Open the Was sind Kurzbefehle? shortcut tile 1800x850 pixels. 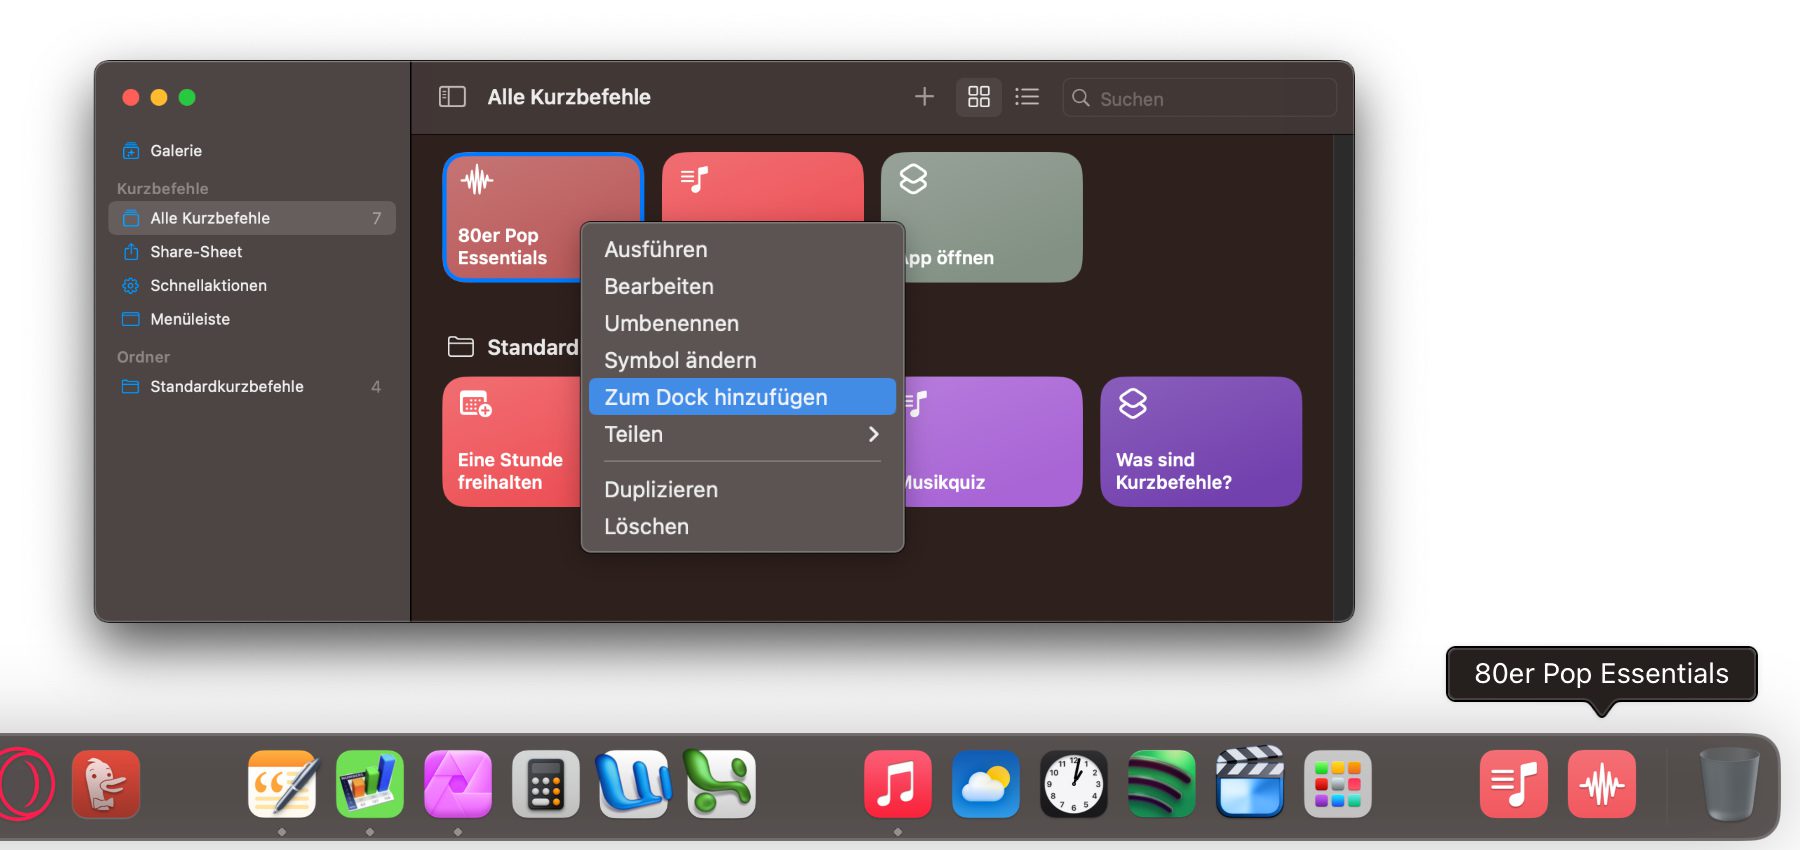tap(1200, 442)
